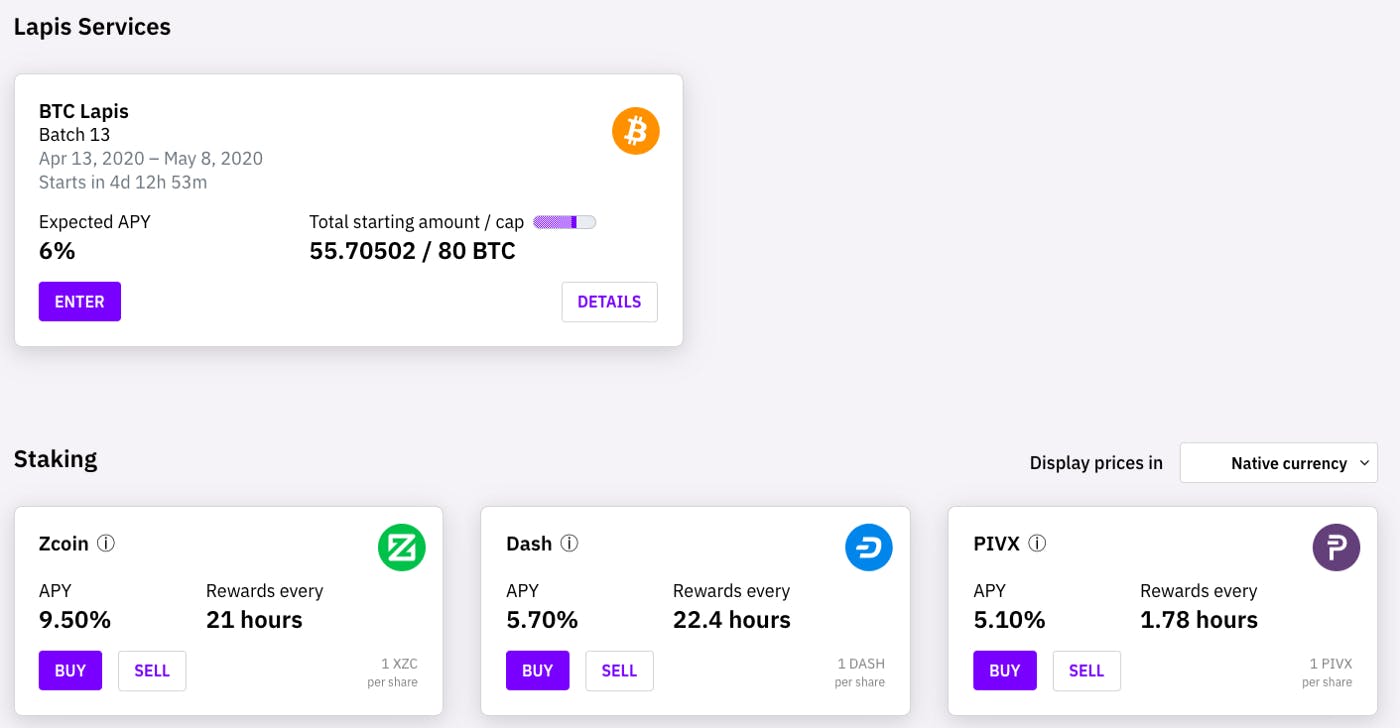This screenshot has height=728, width=1400.
Task: Buy Dash staking shares
Action: tap(537, 671)
